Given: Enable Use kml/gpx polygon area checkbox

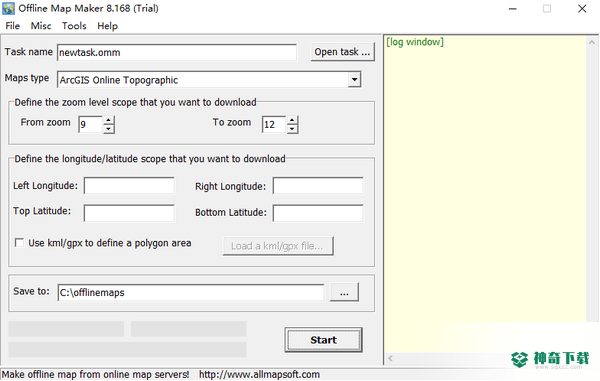Looking at the screenshot, I should point(19,243).
